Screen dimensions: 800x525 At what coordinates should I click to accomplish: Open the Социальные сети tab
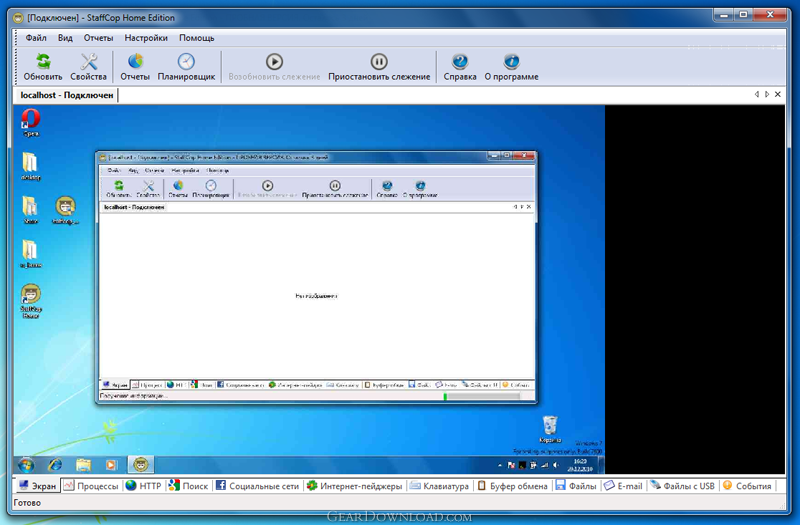click(x=257, y=486)
